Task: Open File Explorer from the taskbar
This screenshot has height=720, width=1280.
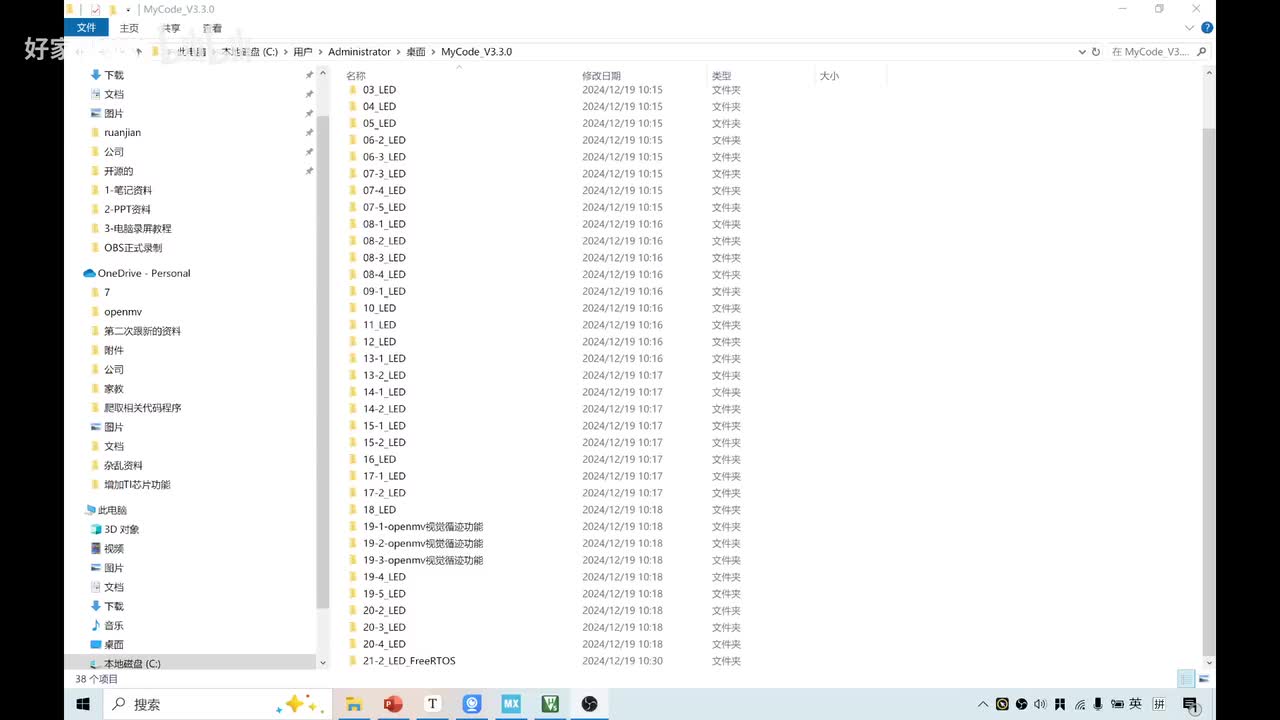Action: pos(353,704)
